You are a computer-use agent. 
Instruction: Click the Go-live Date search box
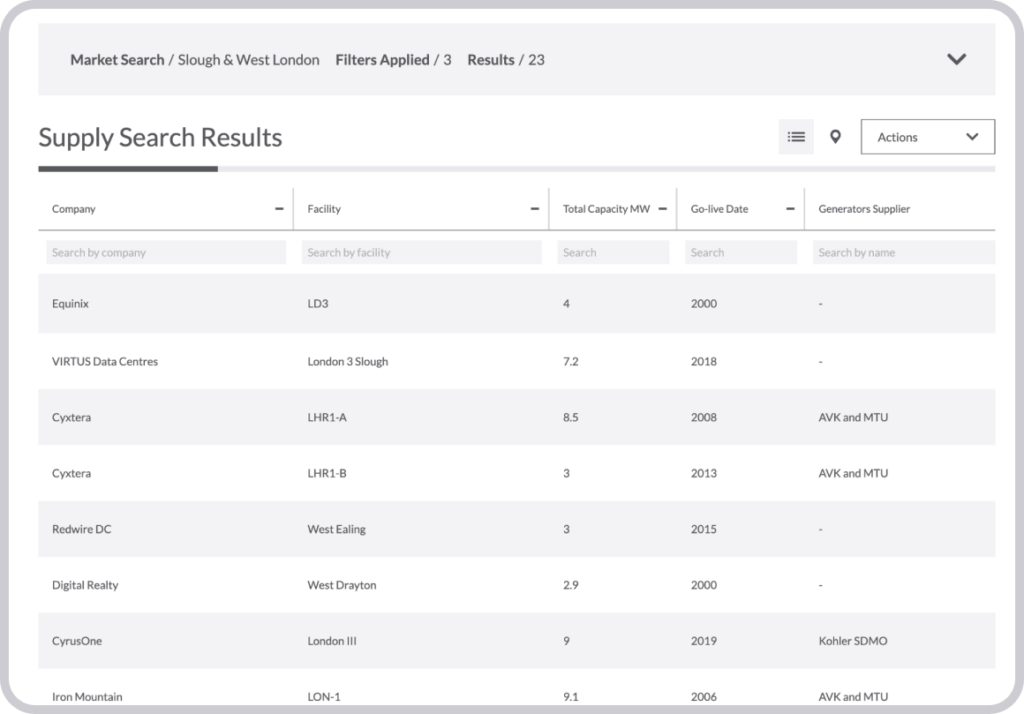[740, 252]
